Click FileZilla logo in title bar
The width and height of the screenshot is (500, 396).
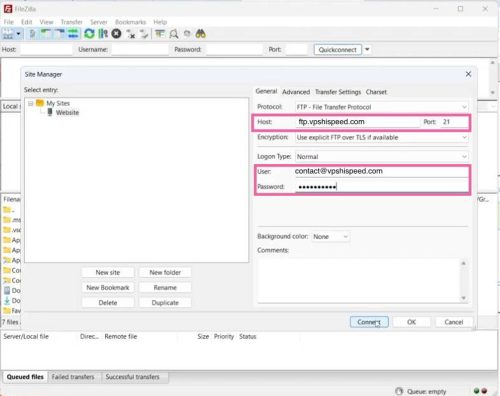[8, 9]
